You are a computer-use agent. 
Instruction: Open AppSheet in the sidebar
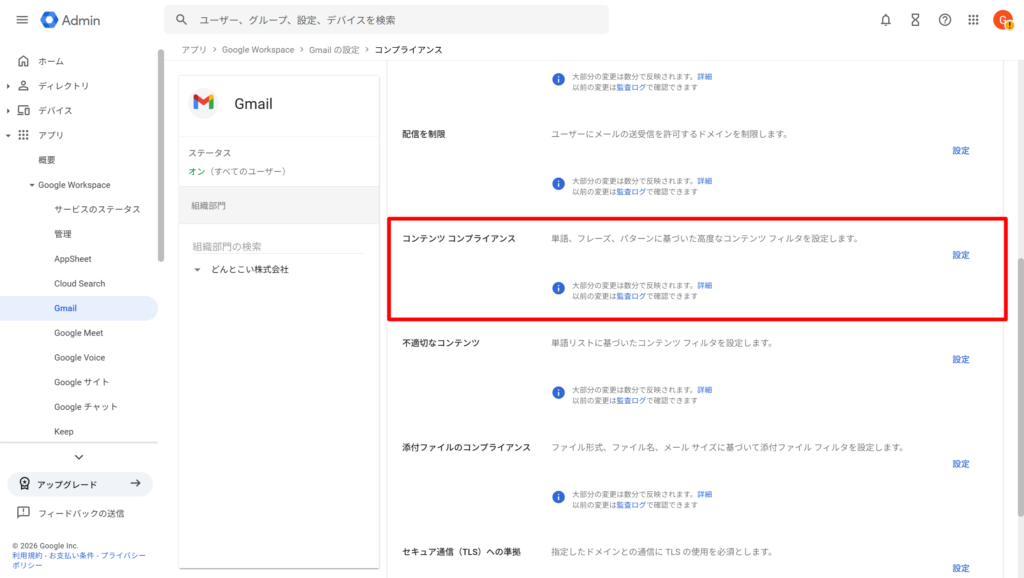72,259
